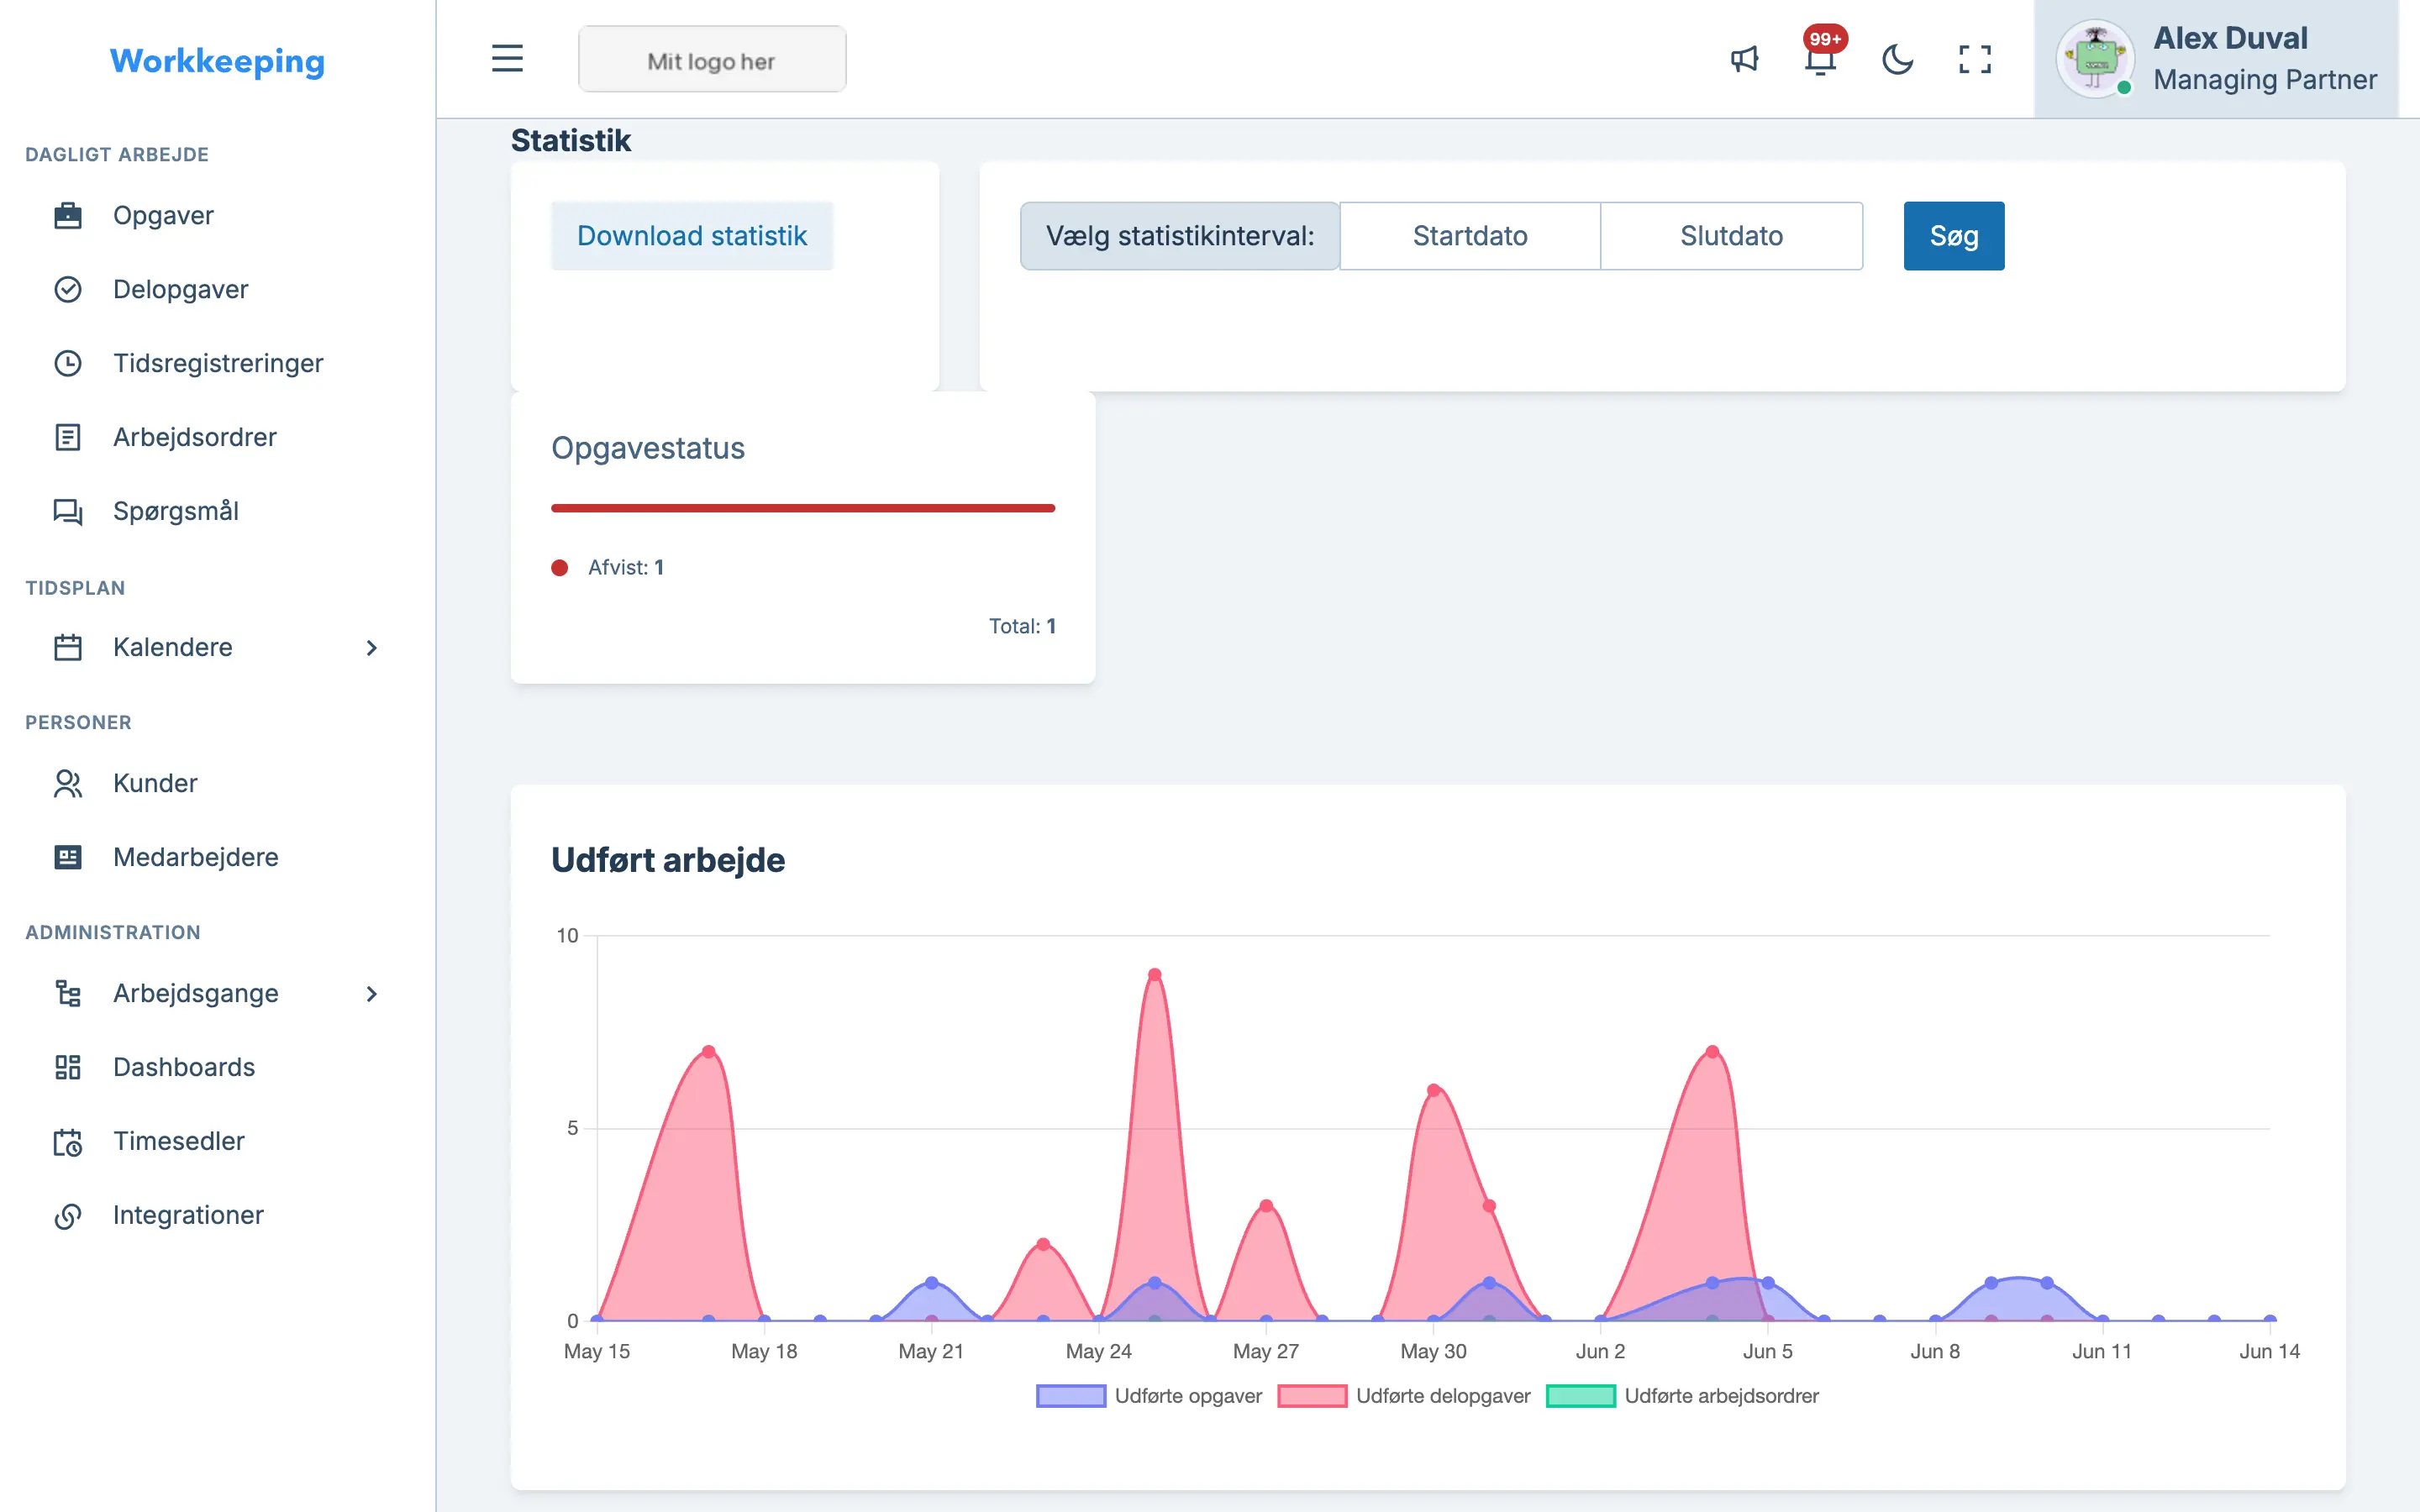Viewport: 2420px width, 1512px height.
Task: Toggle Udførte delopgaver legend series
Action: pos(1404,1396)
